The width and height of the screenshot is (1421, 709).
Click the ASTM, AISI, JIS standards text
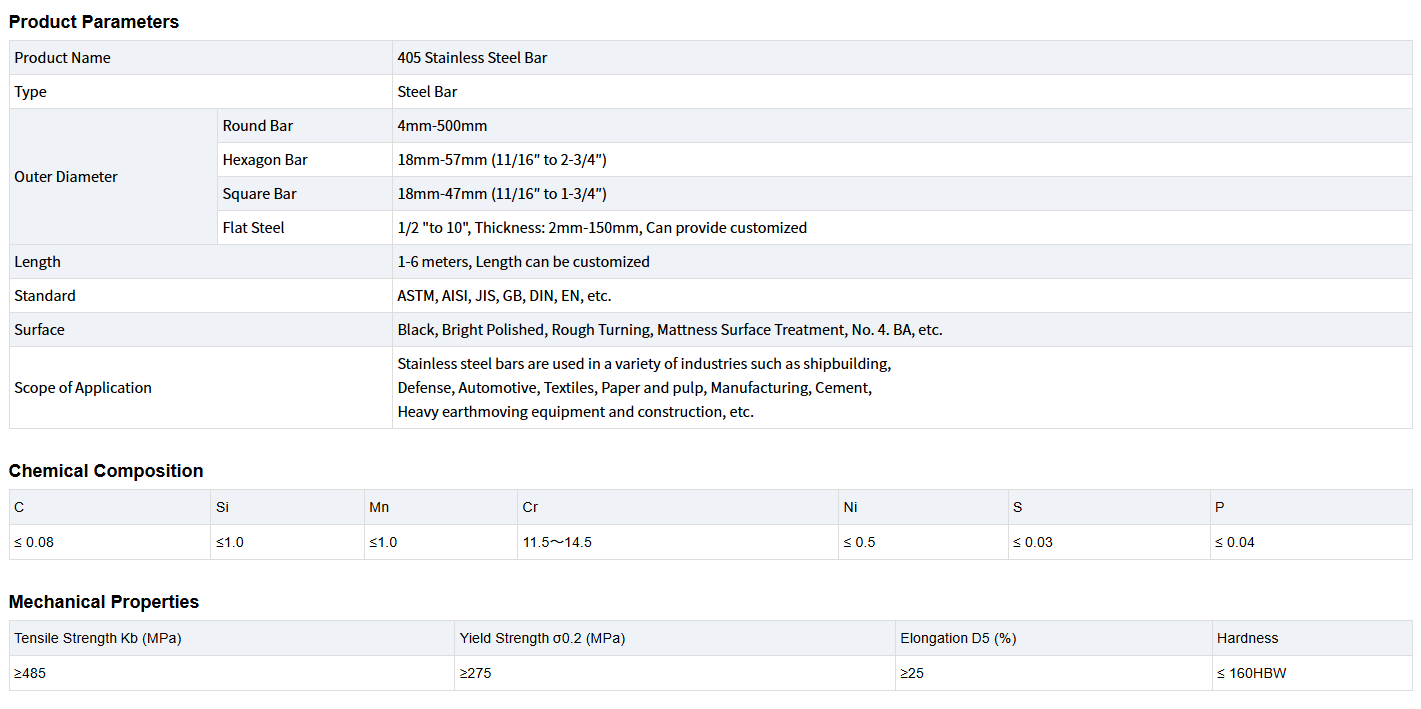(504, 296)
